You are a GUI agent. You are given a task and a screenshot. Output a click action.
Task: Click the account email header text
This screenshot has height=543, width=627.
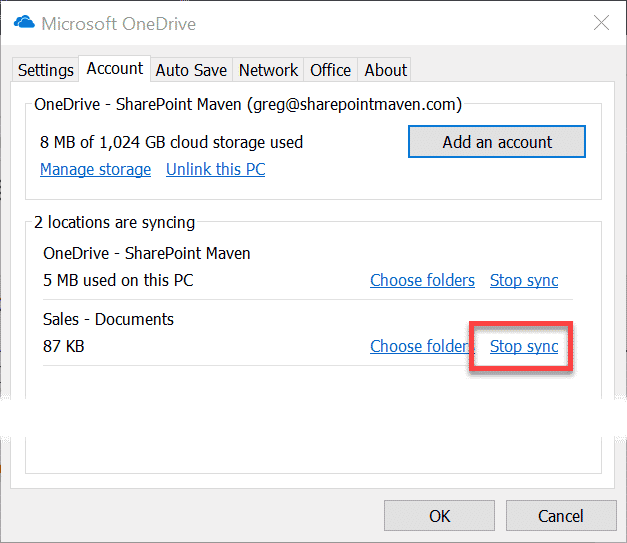pyautogui.click(x=248, y=104)
